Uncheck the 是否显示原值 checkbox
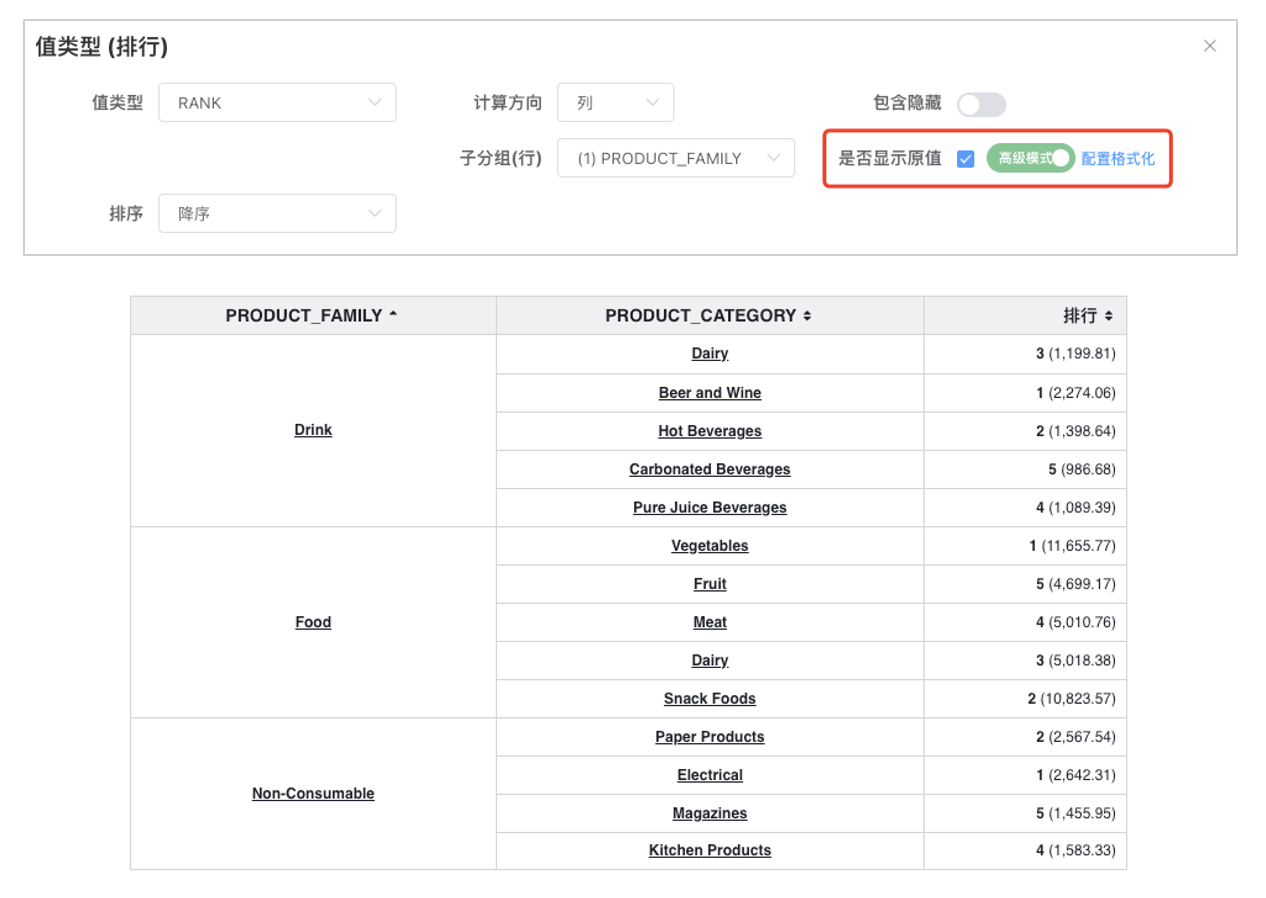 (x=965, y=159)
